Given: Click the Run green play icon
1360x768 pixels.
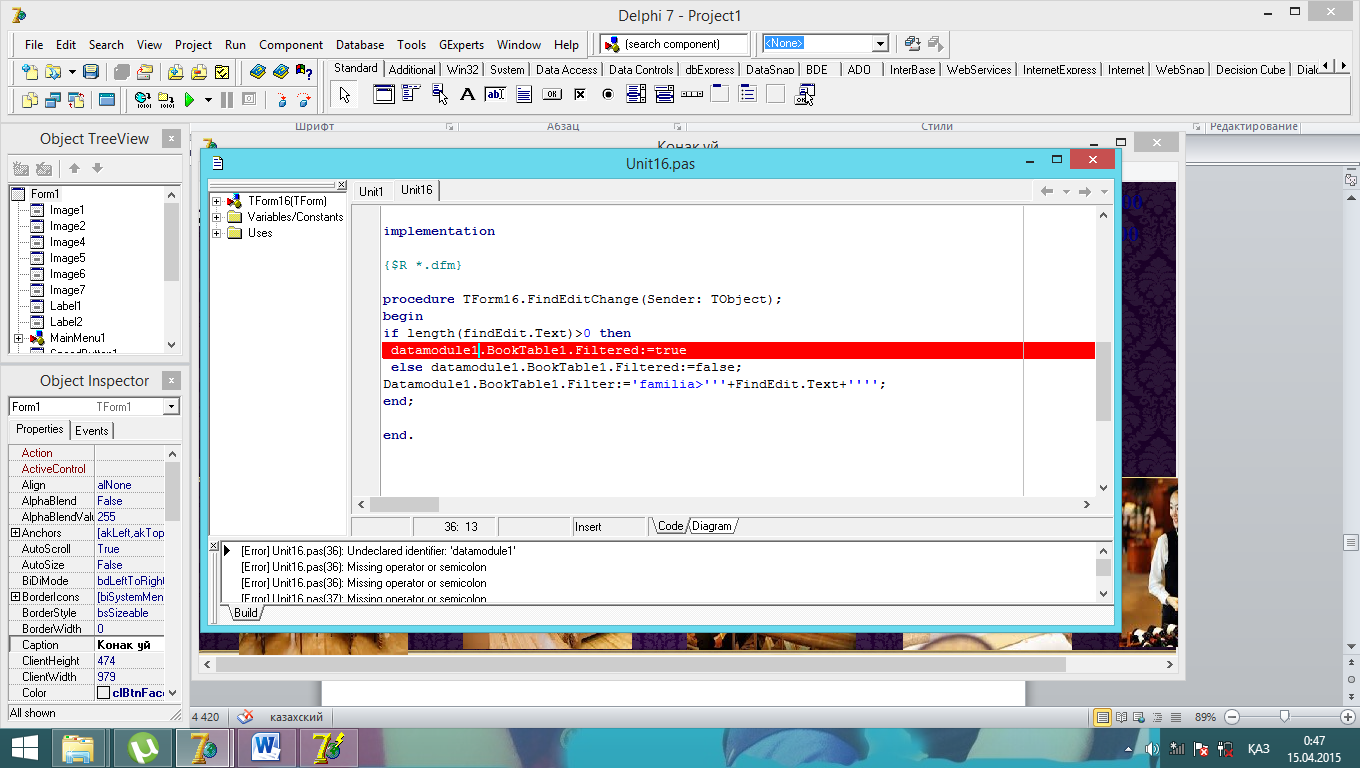Looking at the screenshot, I should pyautogui.click(x=189, y=99).
